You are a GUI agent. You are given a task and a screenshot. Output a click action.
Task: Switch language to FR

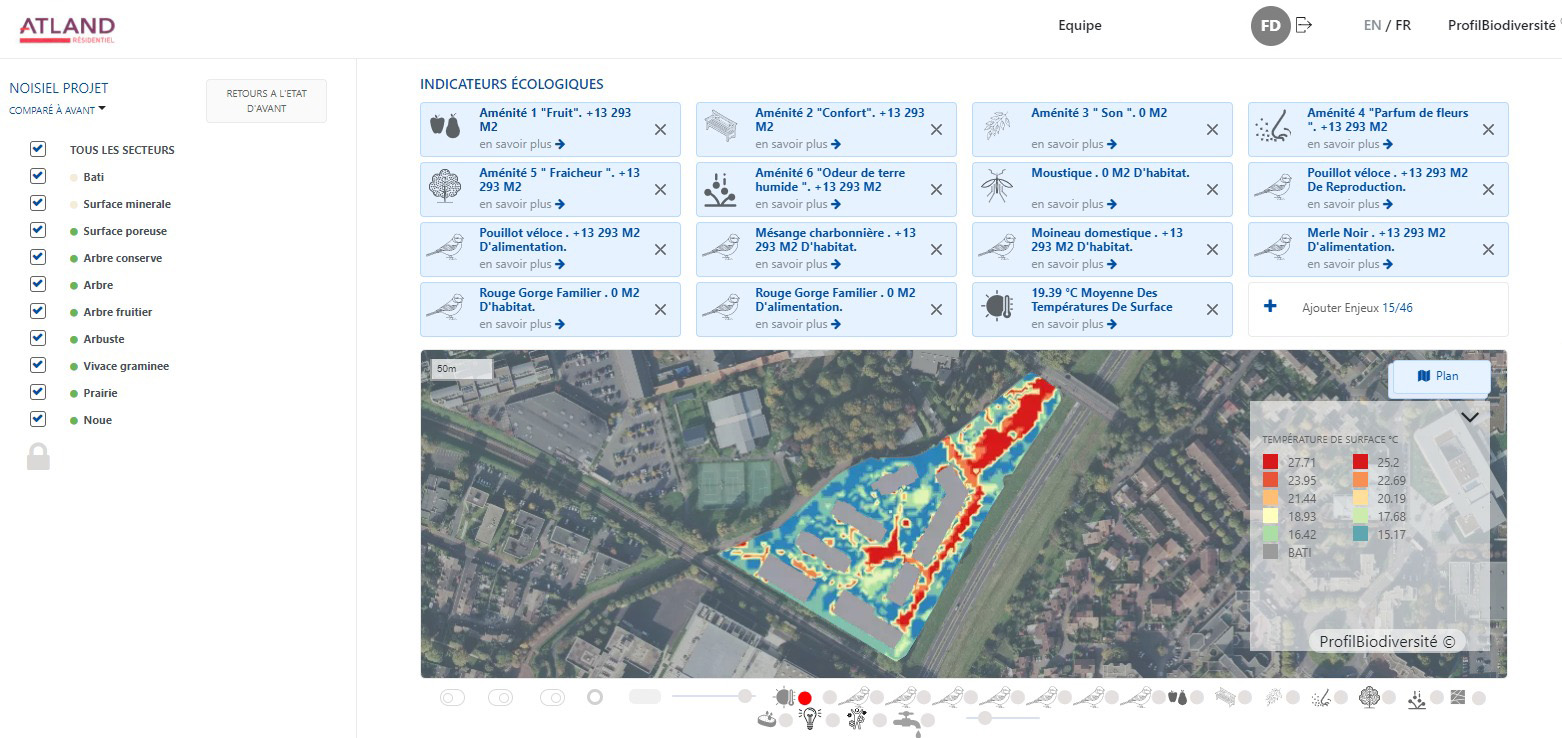point(1403,26)
